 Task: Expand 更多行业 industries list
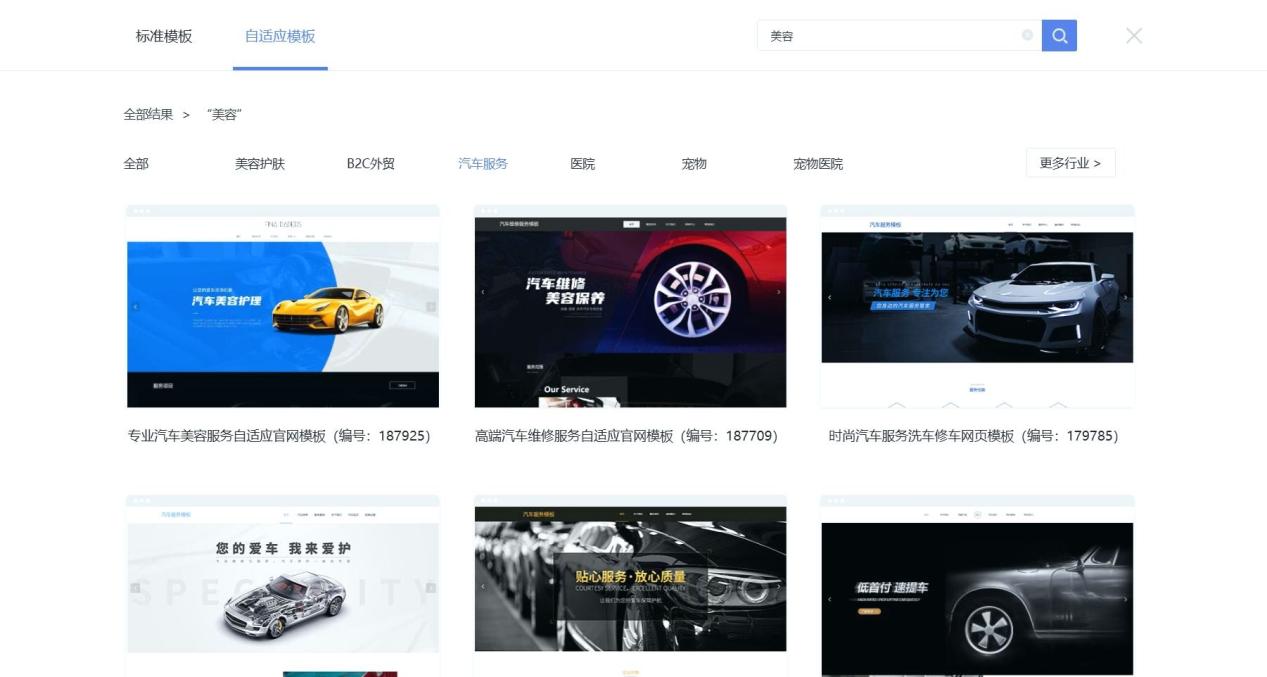click(1070, 163)
